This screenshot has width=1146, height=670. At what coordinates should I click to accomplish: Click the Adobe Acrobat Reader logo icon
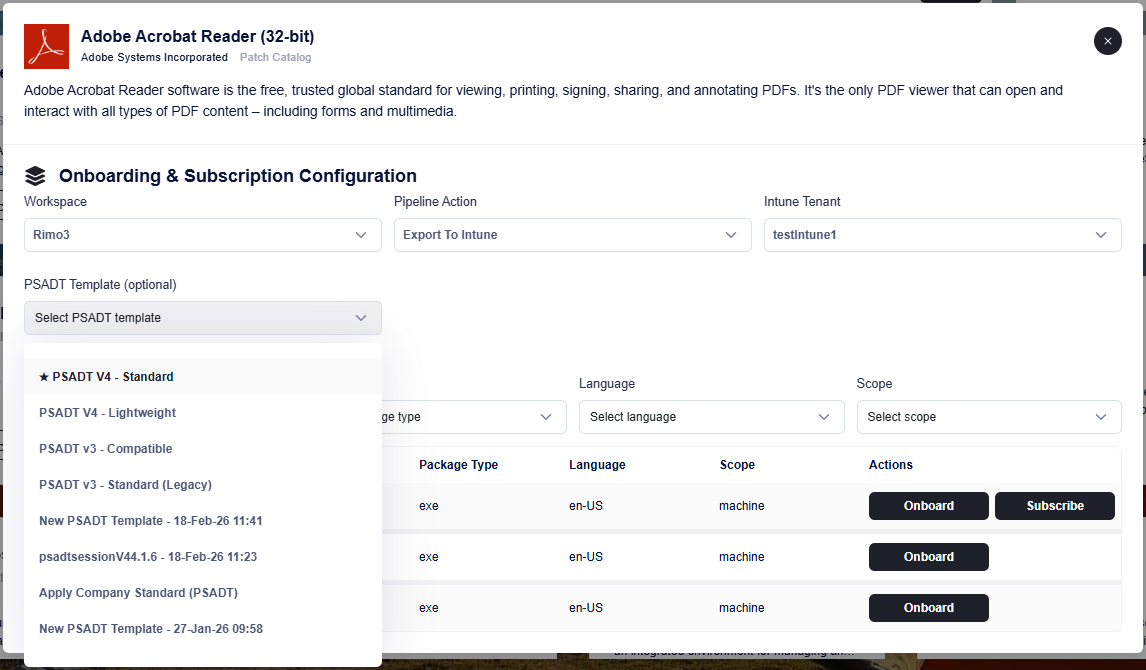tap(46, 47)
